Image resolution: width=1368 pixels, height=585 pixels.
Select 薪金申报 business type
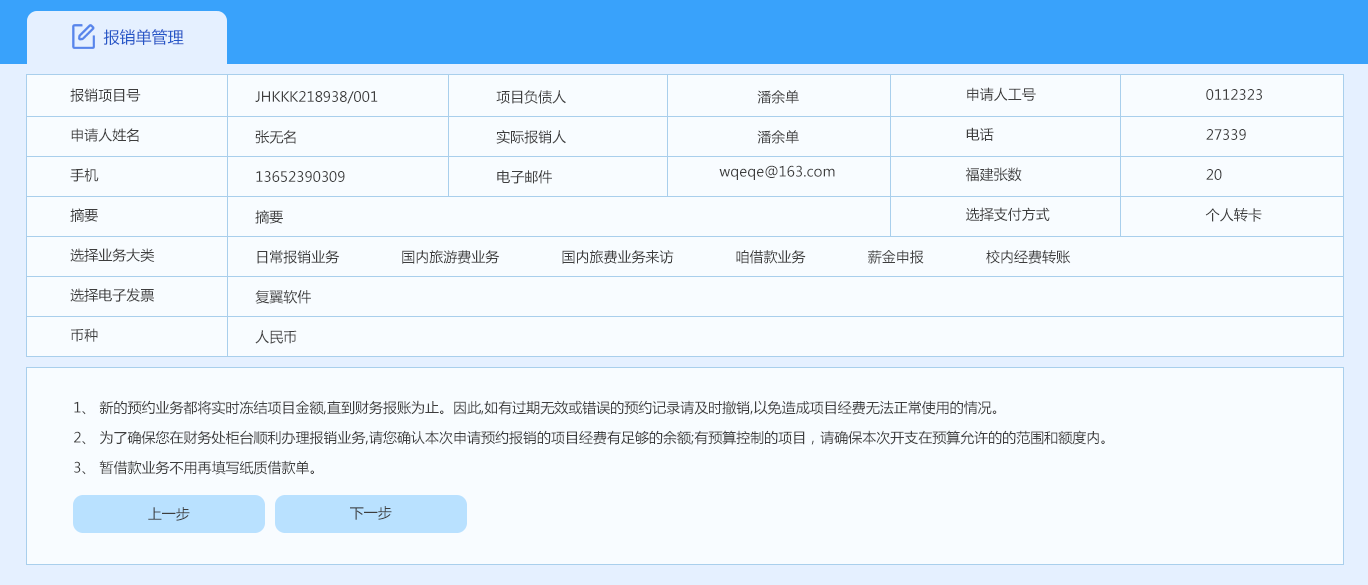point(895,257)
